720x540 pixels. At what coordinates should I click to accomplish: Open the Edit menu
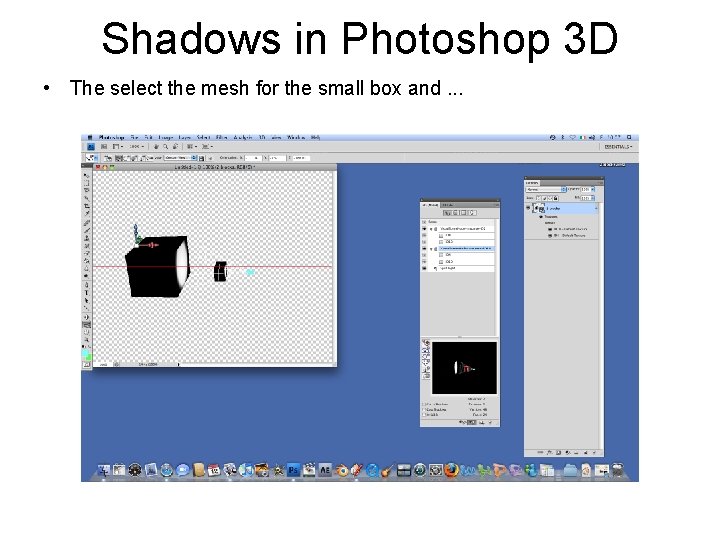[149, 137]
